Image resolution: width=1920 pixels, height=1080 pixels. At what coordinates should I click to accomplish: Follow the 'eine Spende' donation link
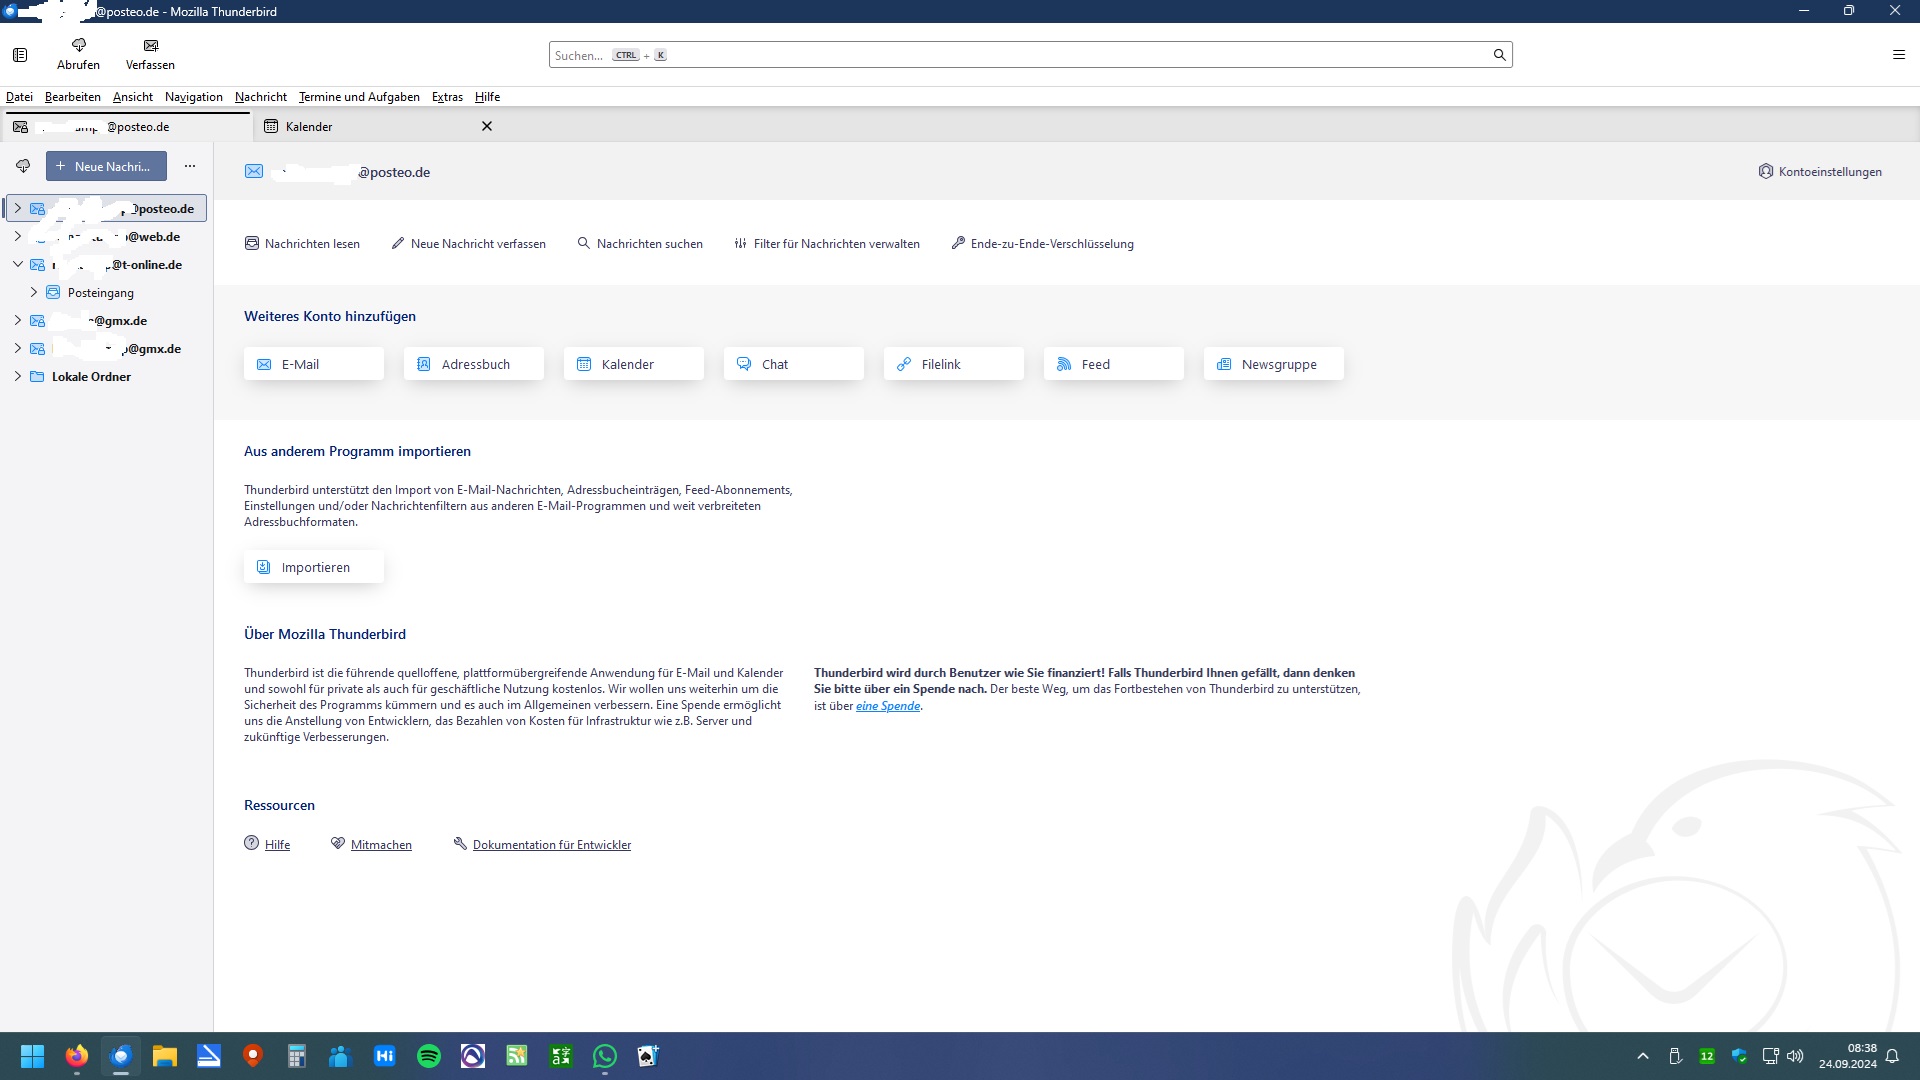tap(887, 706)
